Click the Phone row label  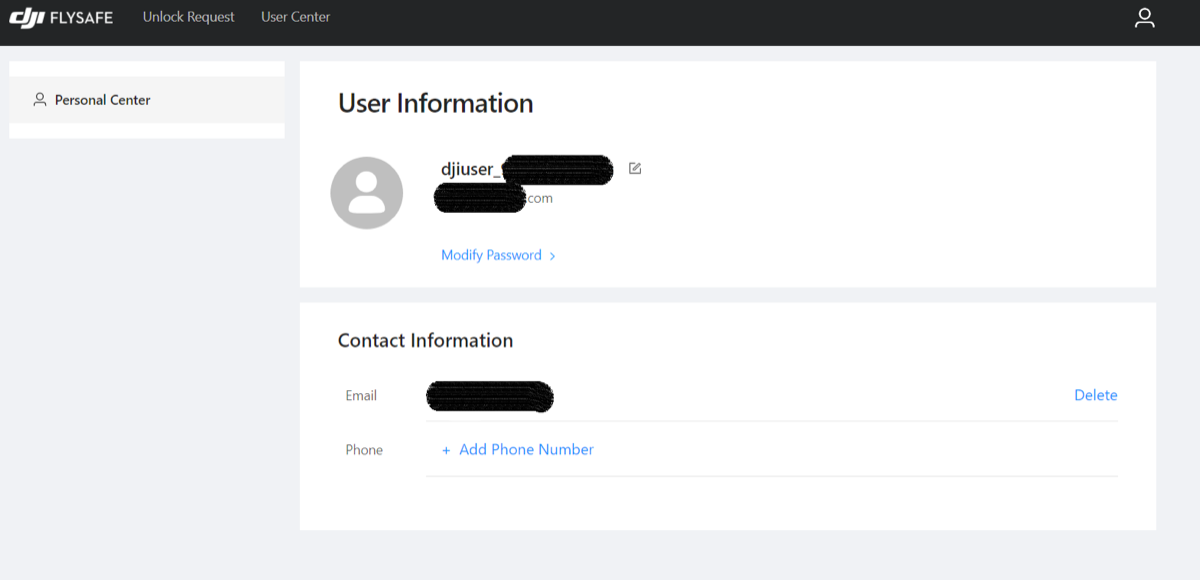[x=363, y=450]
